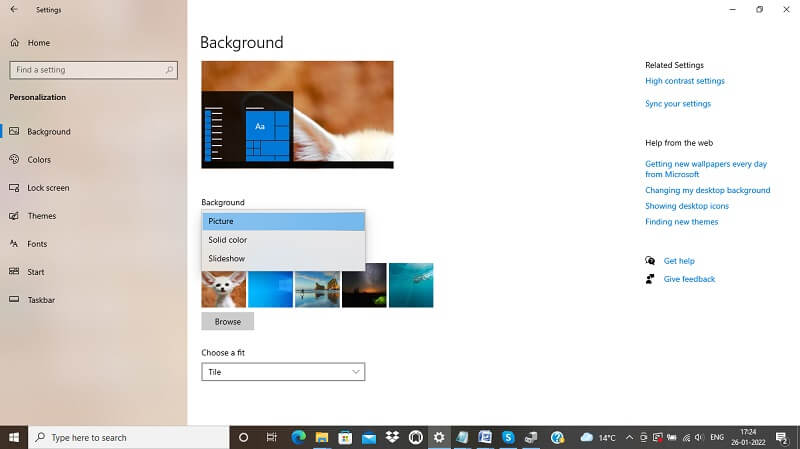
Task: Choose the underwater swimmer wallpaper thumbnail
Action: tap(411, 285)
